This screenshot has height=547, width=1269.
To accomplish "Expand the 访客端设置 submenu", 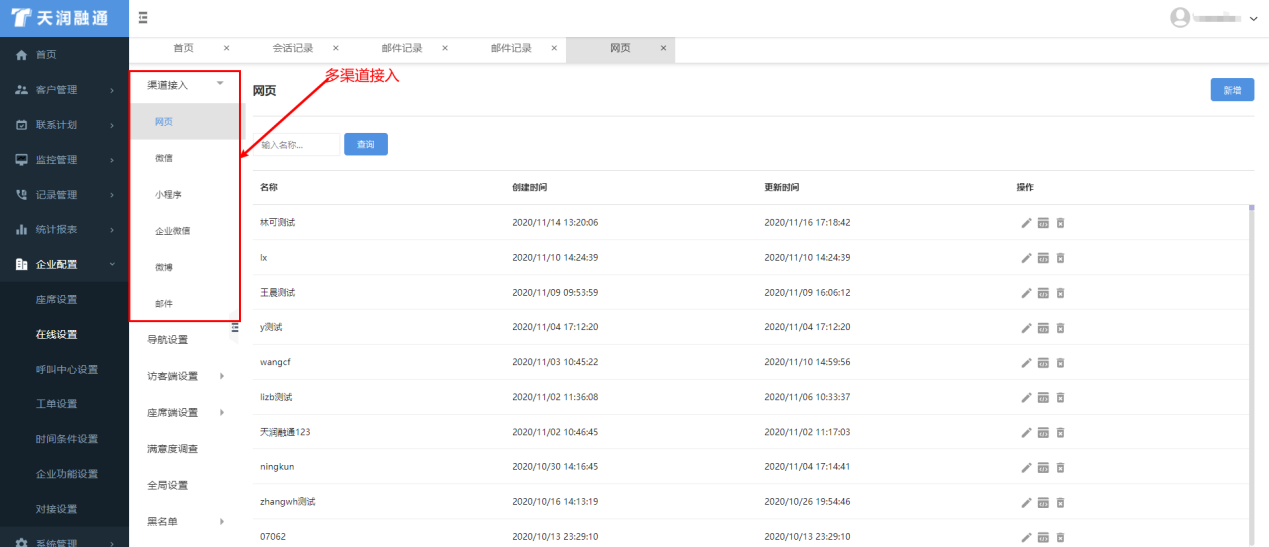I will pos(221,376).
